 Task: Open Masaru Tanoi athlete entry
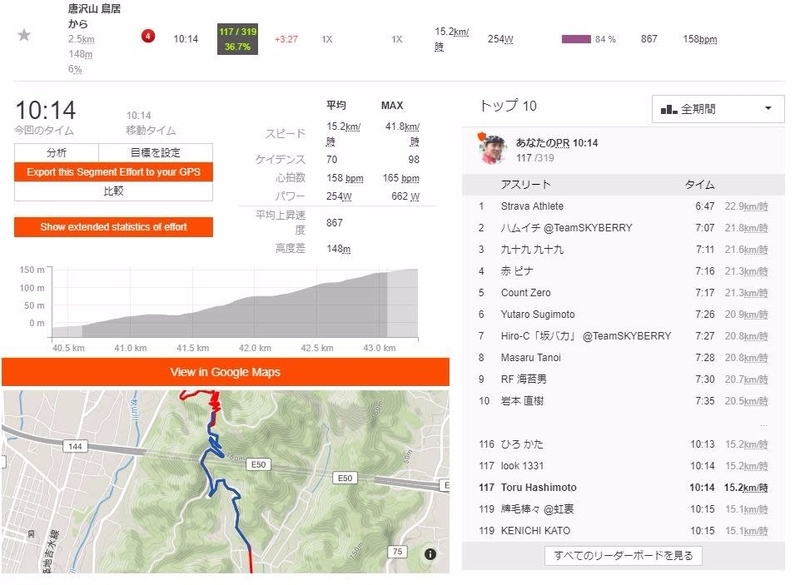point(531,358)
